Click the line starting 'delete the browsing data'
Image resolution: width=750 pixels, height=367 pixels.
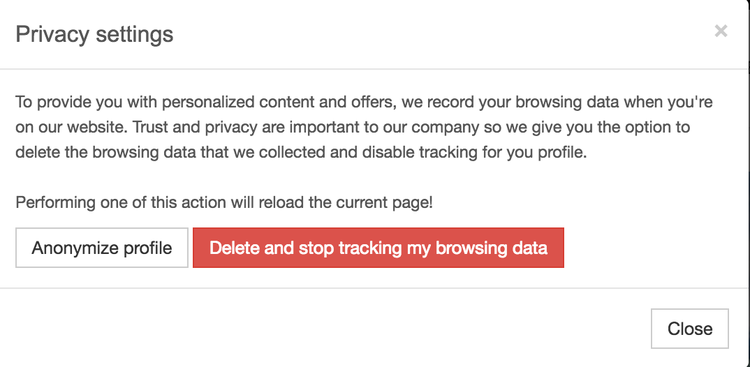point(301,152)
